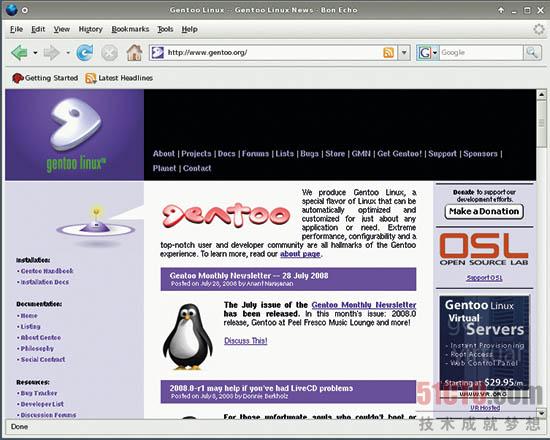550x440 pixels.
Task: Click the activity throbber gear icon
Action: point(538,29)
